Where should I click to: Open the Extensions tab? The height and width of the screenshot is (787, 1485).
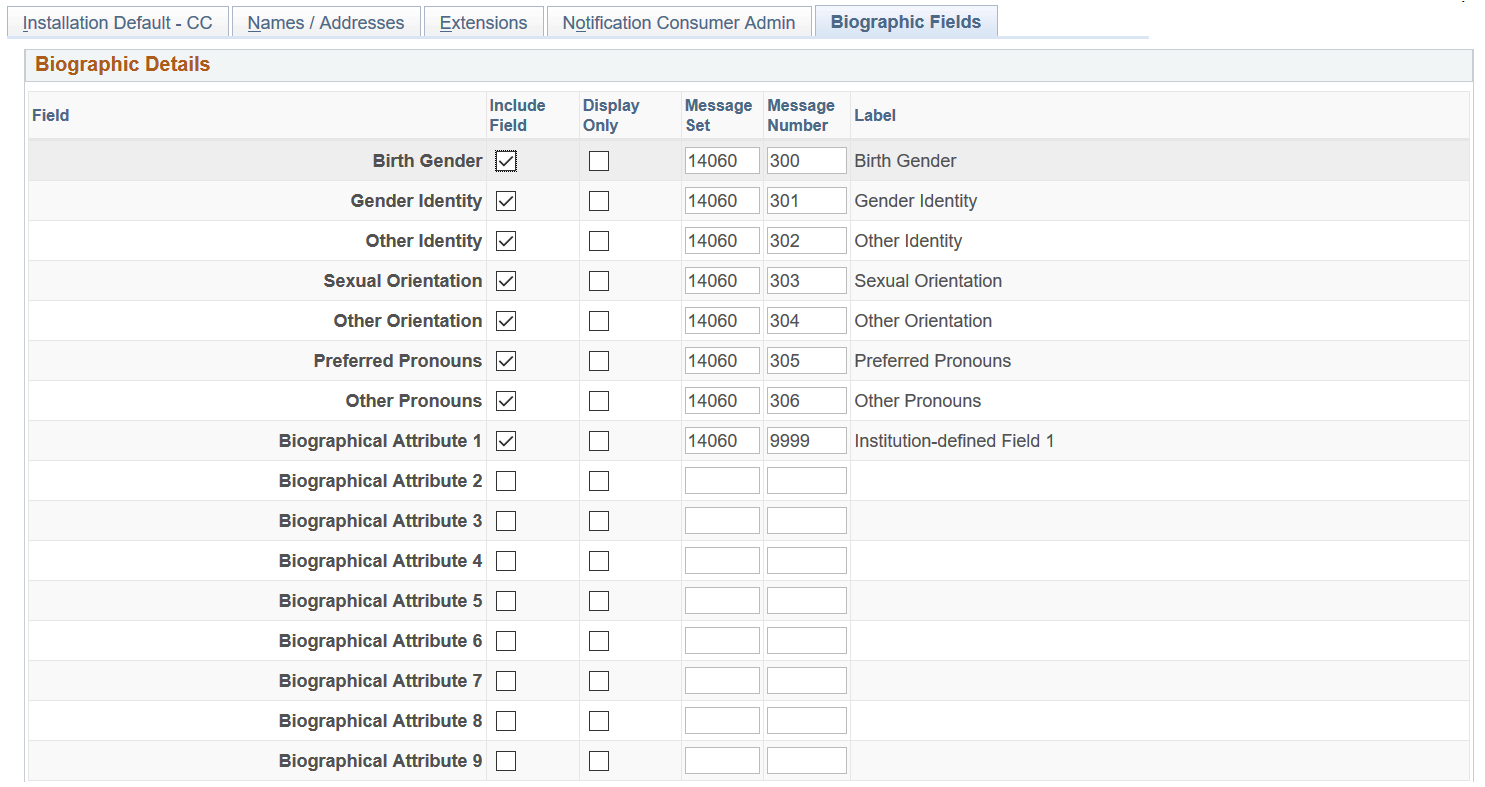pyautogui.click(x=483, y=22)
